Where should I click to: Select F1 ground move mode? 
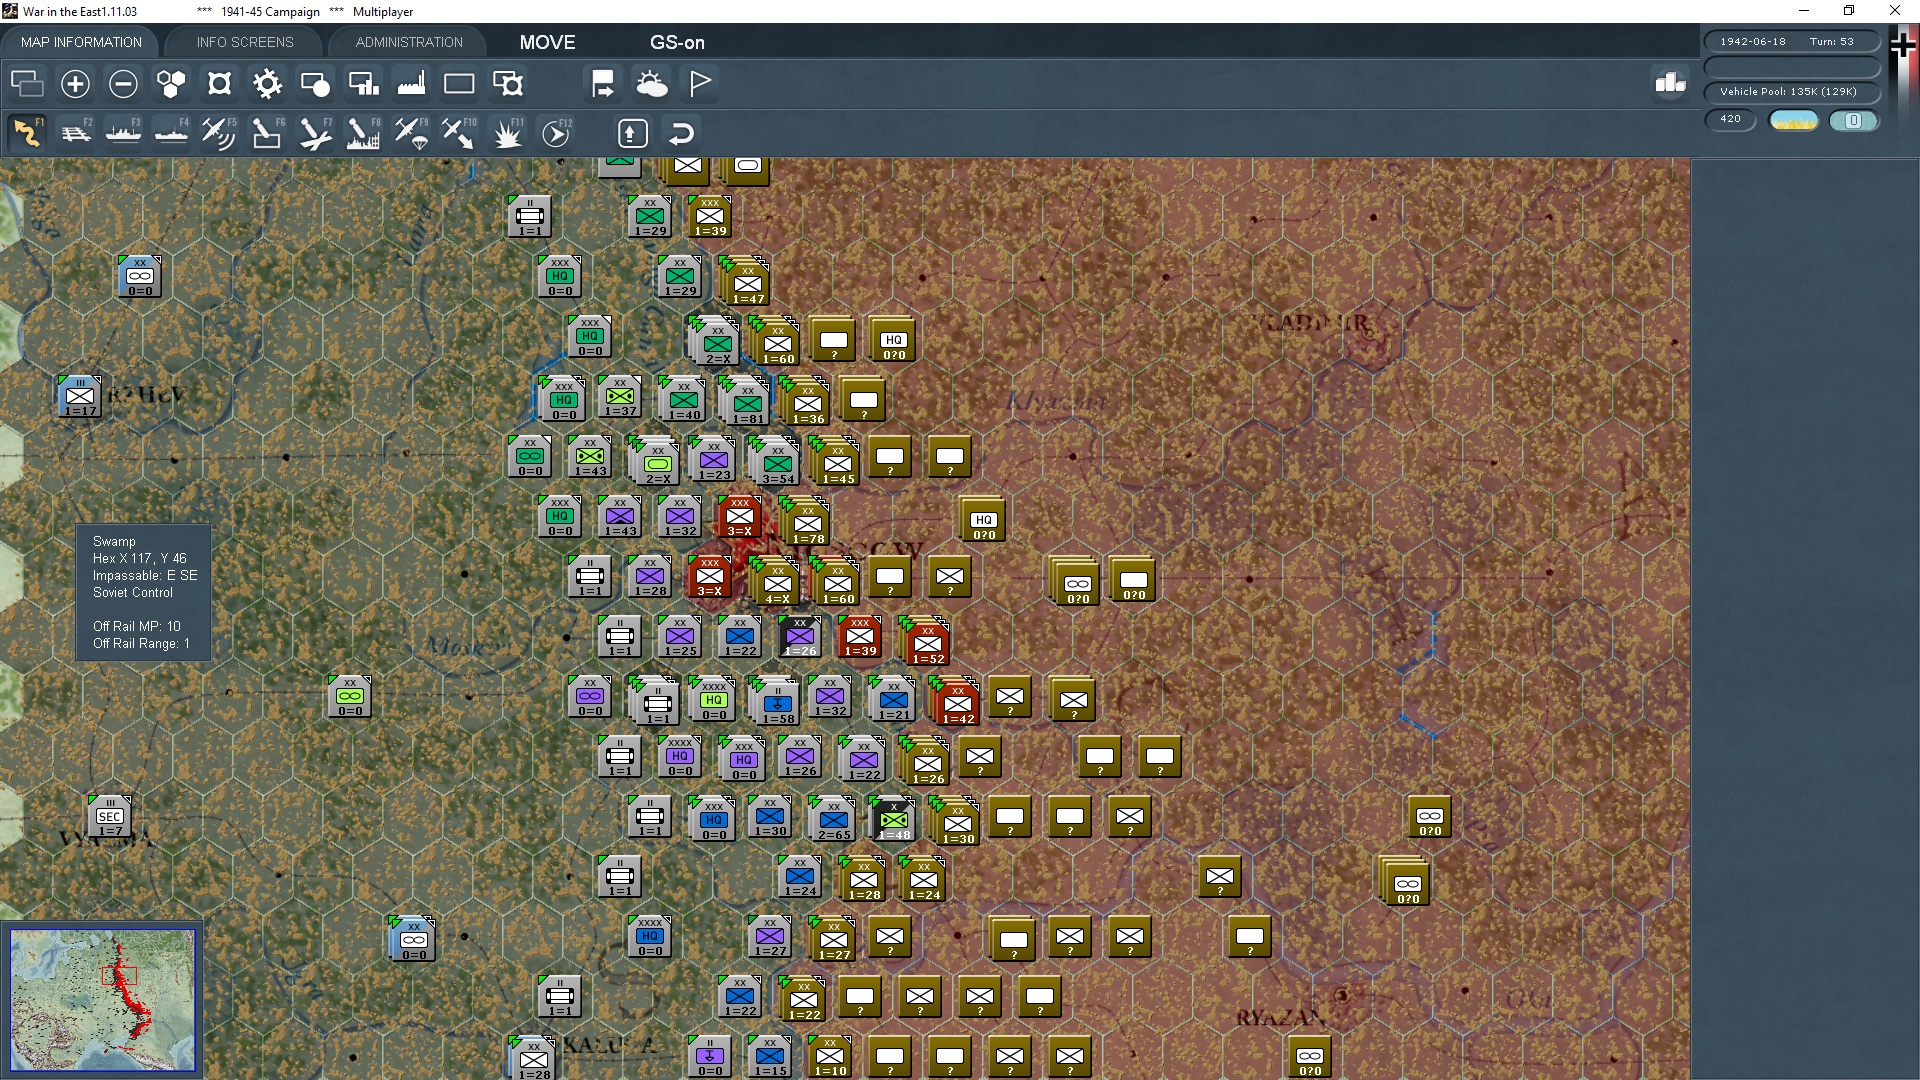tap(27, 132)
